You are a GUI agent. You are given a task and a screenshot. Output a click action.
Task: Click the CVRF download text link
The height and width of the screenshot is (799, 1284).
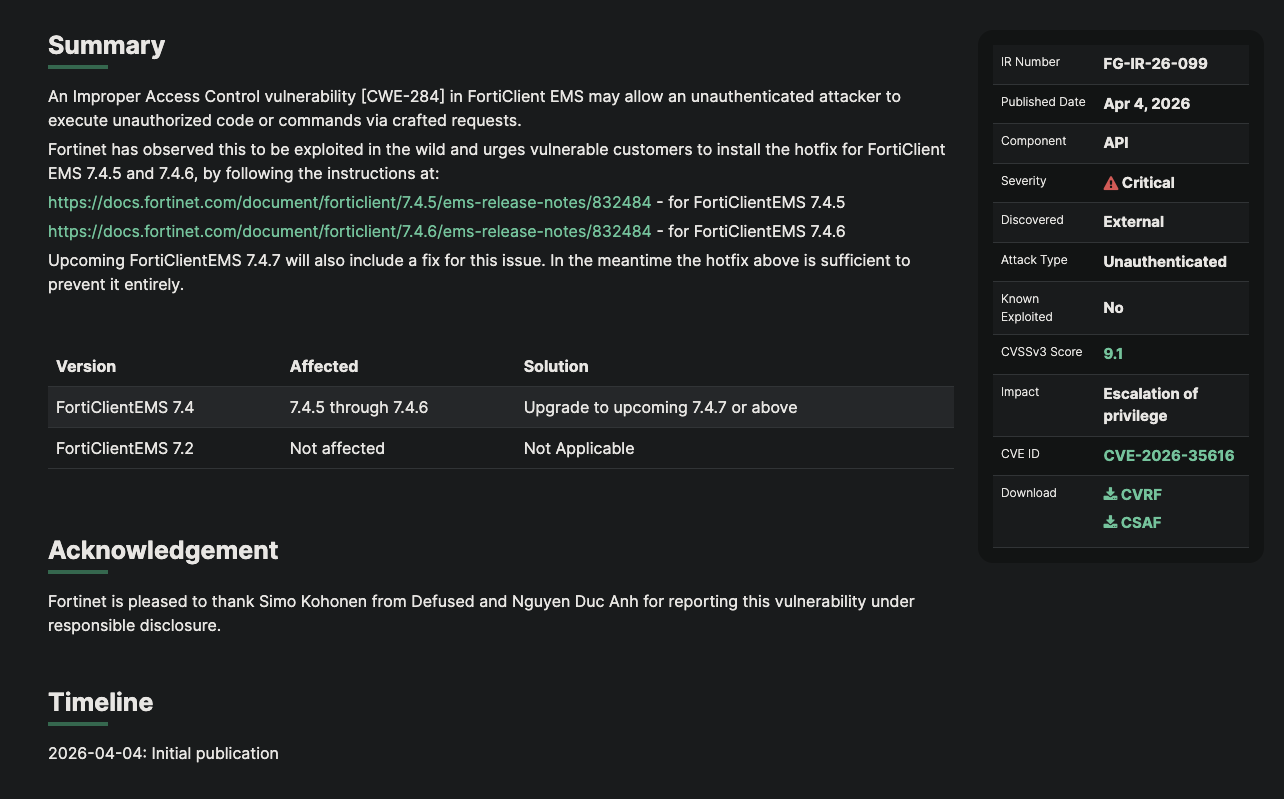1141,495
